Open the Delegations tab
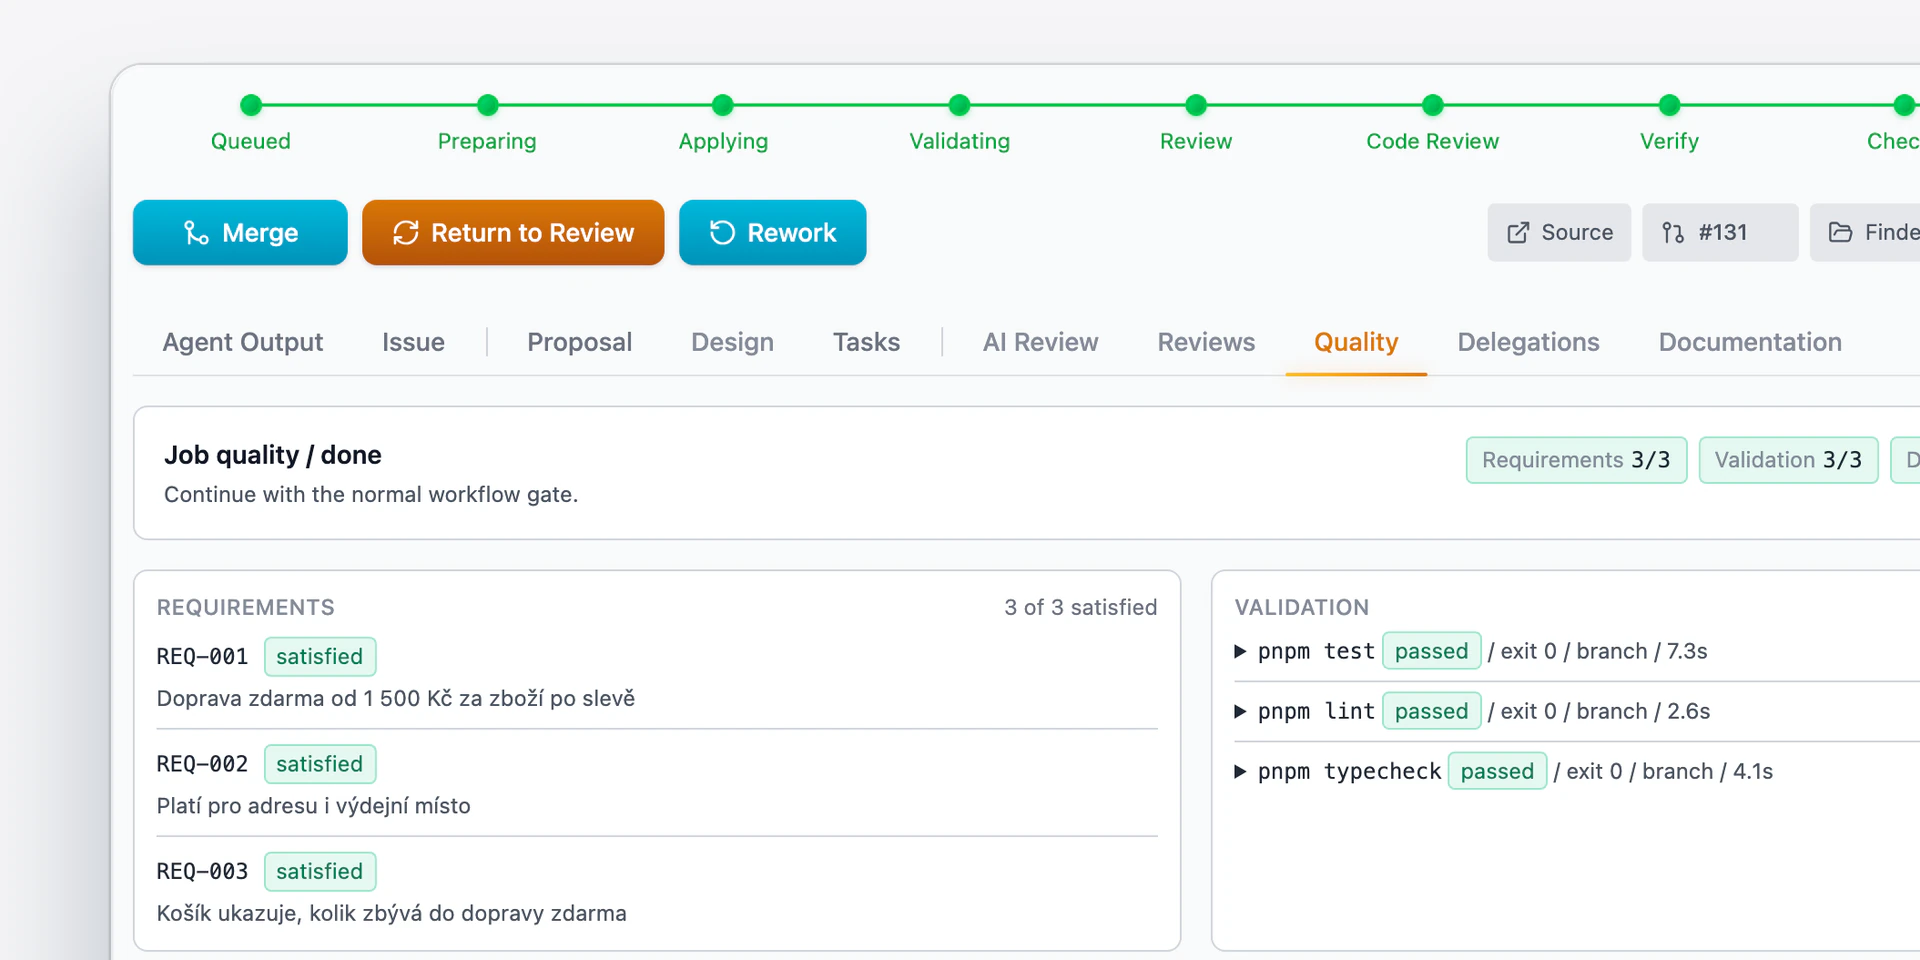Screen dimensions: 1920x960 point(1529,342)
